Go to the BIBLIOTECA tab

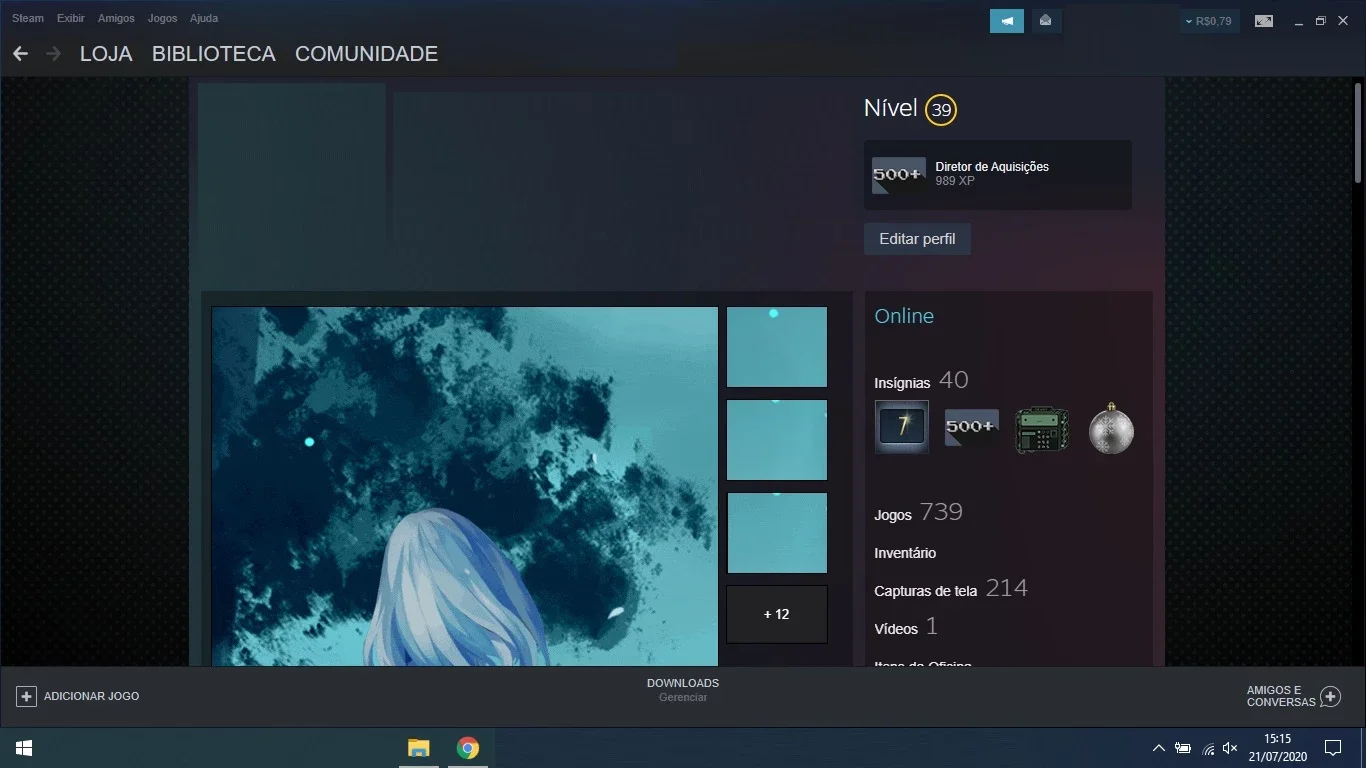[x=214, y=54]
